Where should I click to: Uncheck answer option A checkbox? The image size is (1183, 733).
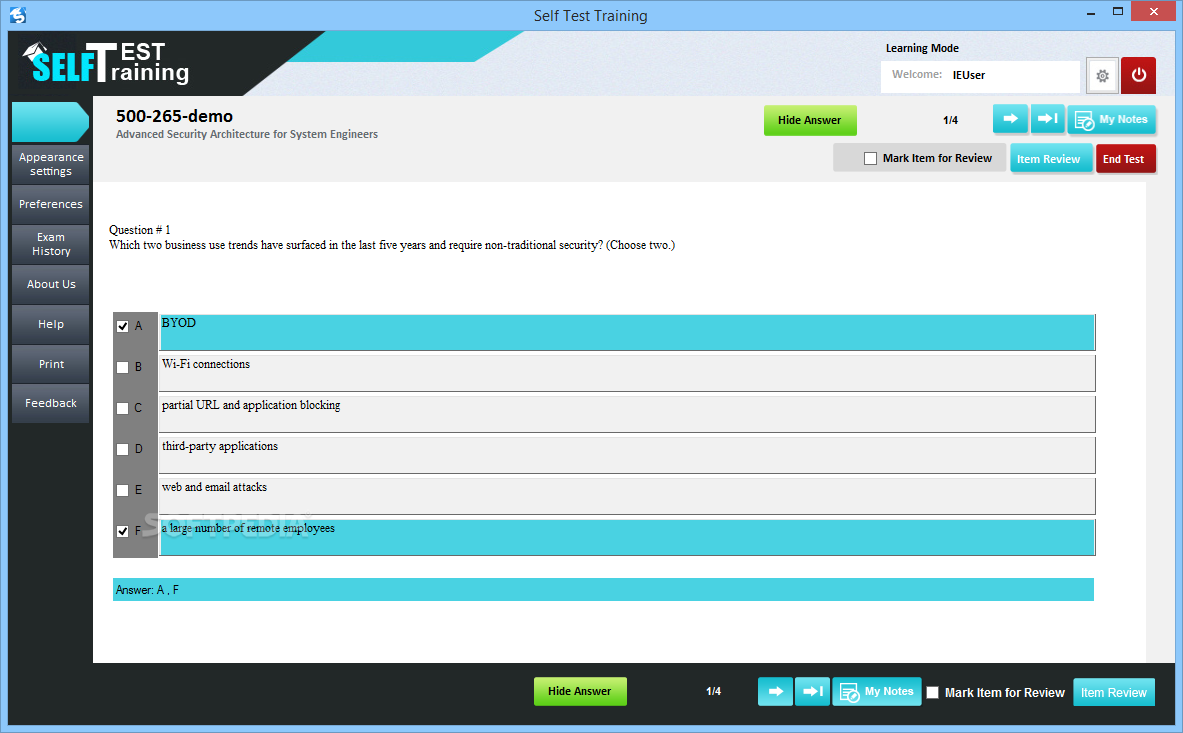click(x=122, y=327)
